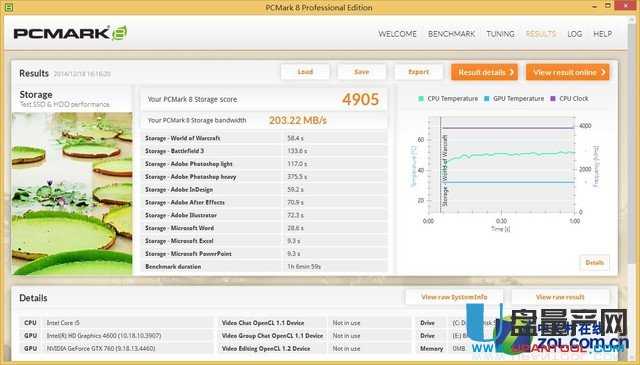Click the Intel HD Graphics 4600 GPU entry
The width and height of the screenshot is (640, 365).
tap(117, 336)
